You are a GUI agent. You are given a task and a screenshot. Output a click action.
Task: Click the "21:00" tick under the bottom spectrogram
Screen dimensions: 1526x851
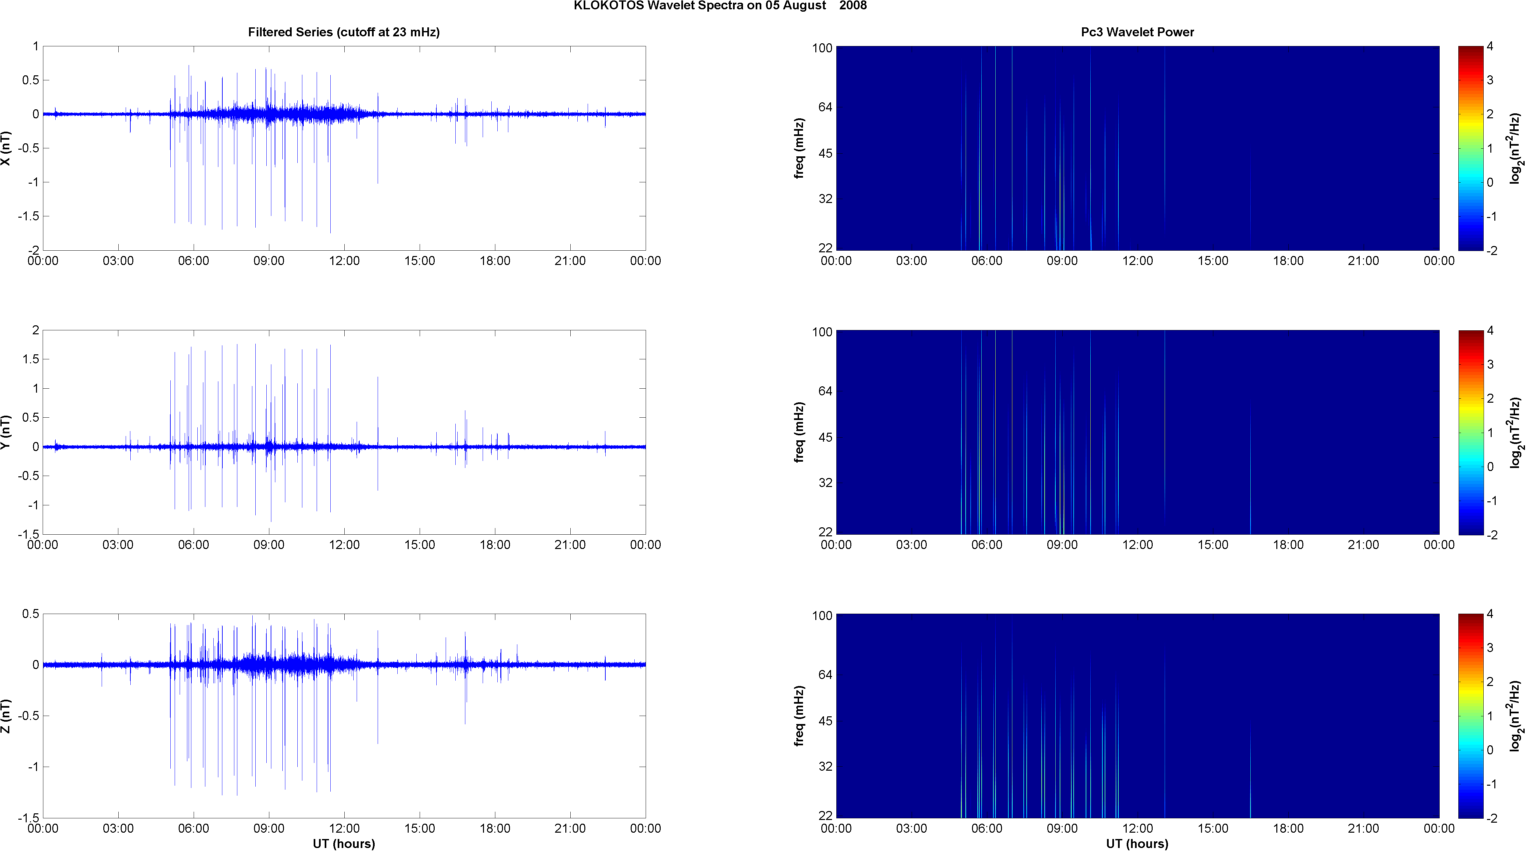1364,829
